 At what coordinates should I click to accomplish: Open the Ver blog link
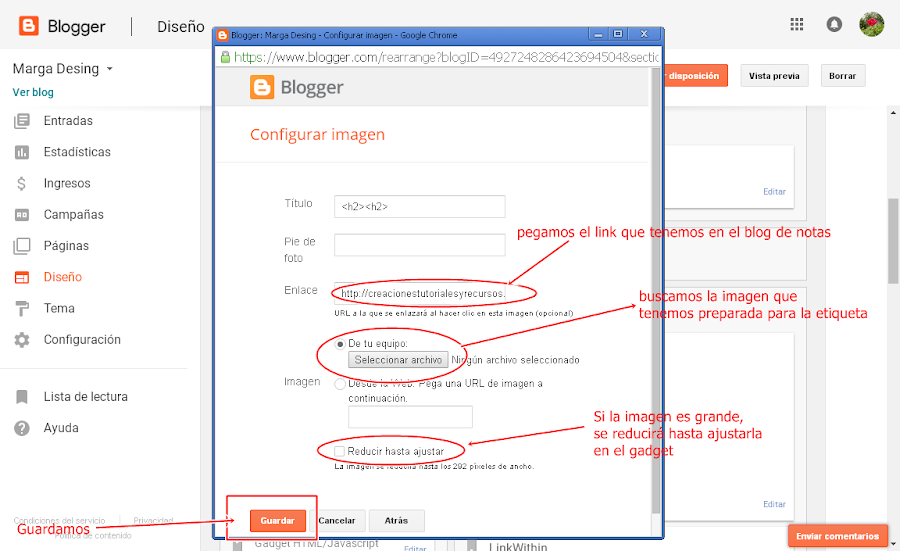[x=33, y=92]
